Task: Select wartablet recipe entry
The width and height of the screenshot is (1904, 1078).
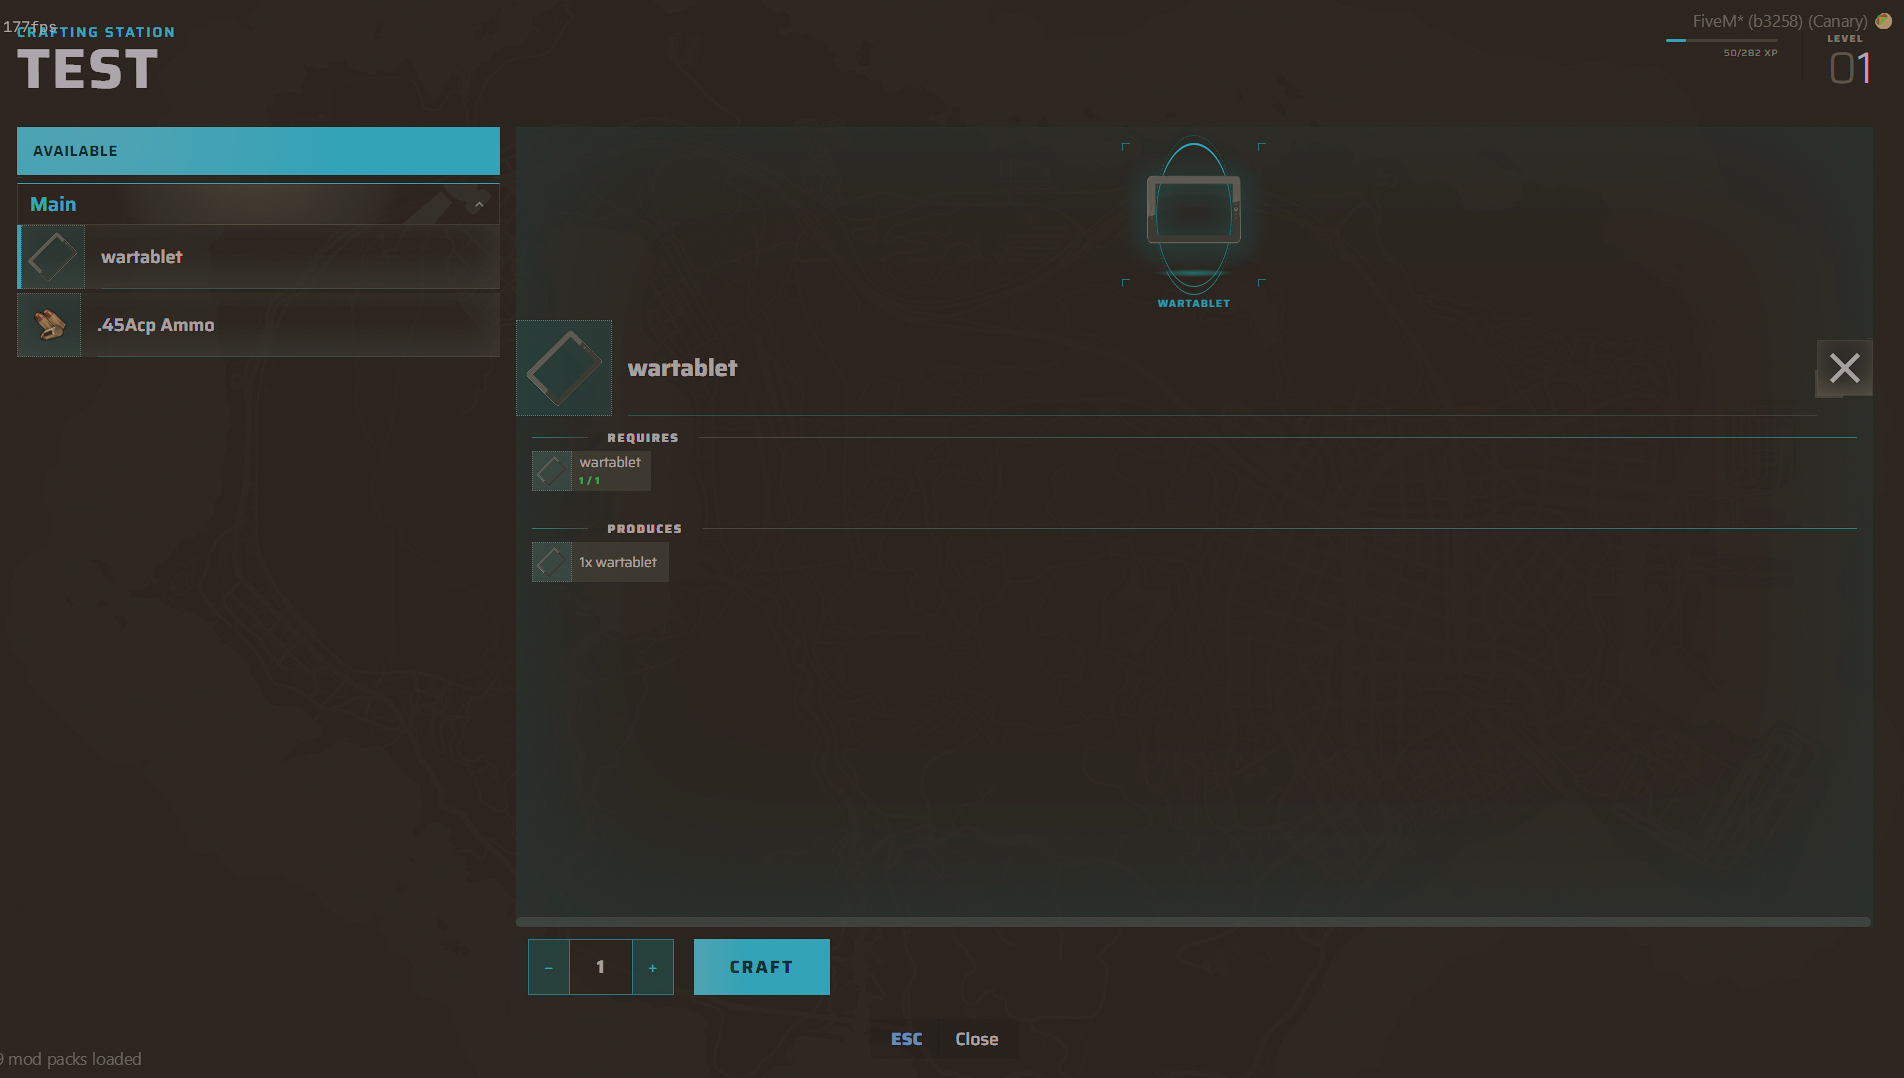Action: [258, 257]
